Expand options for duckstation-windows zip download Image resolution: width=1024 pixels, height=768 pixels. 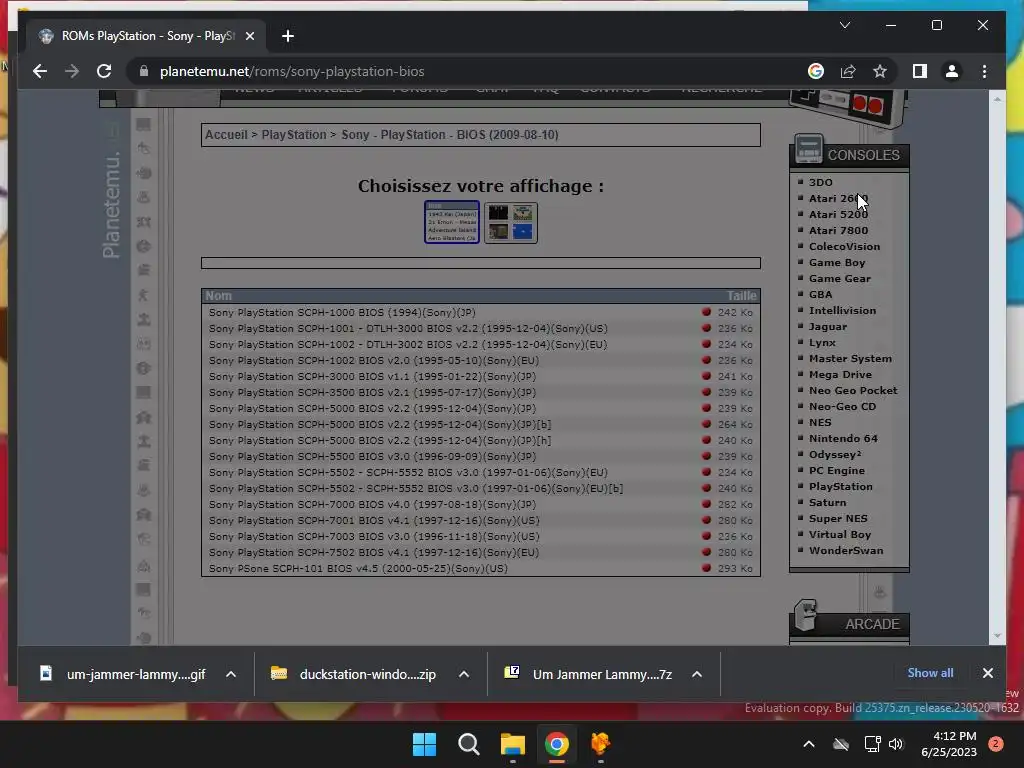[464, 674]
